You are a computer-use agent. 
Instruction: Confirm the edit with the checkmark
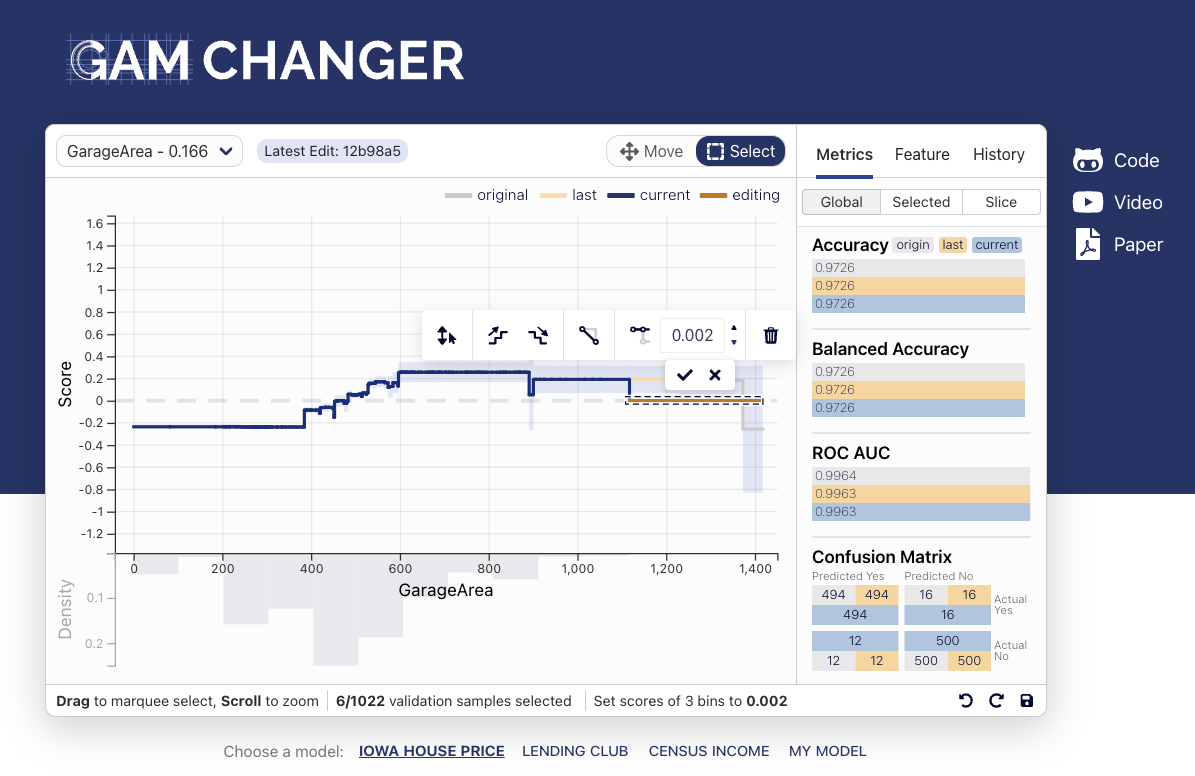click(x=684, y=375)
